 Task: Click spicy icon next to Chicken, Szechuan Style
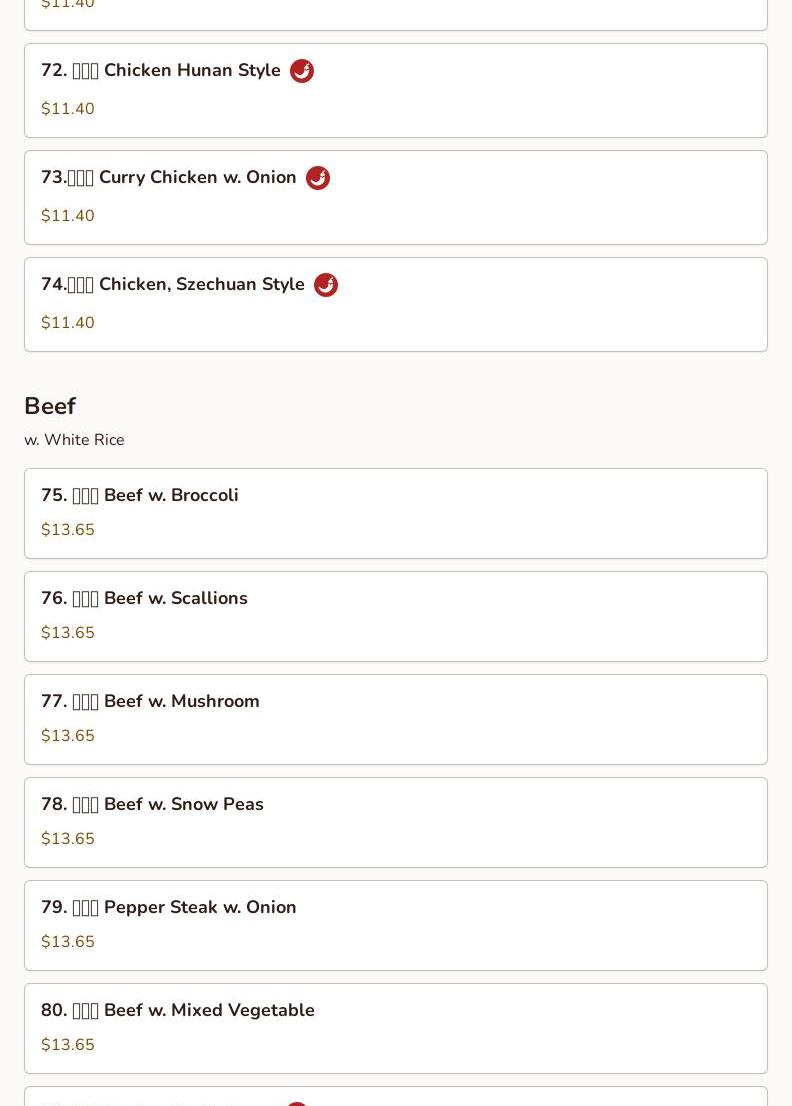[x=326, y=285]
